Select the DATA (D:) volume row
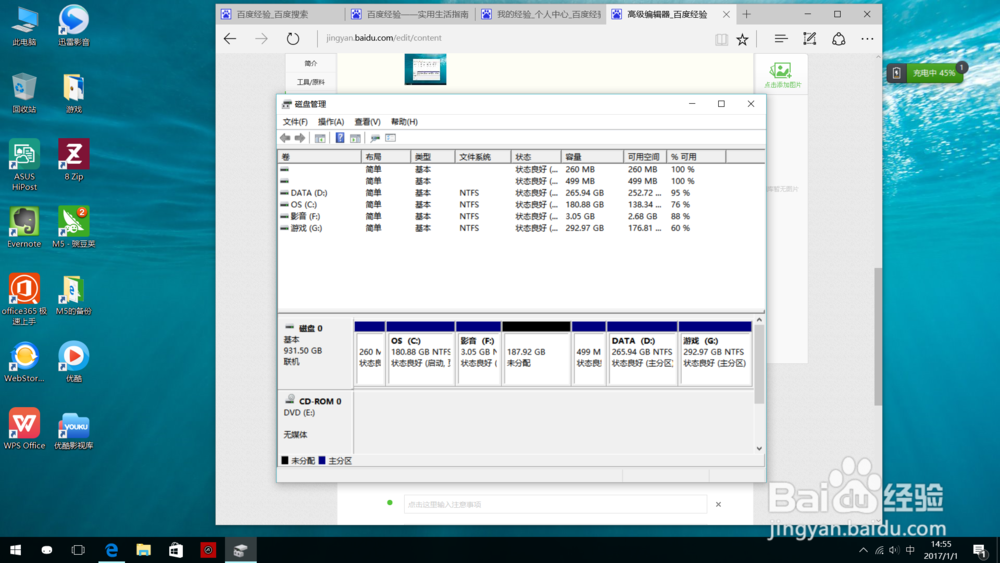The image size is (1000, 563). click(x=520, y=193)
